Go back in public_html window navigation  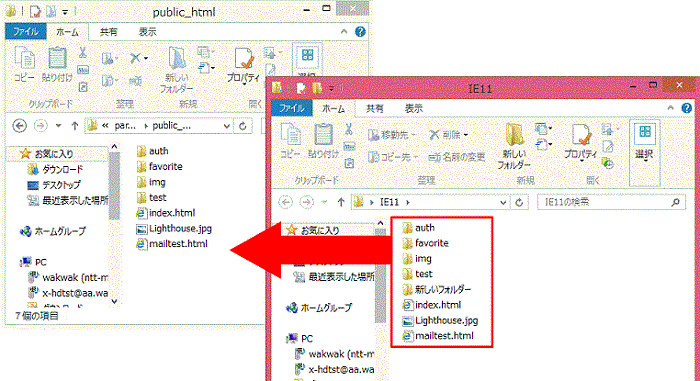tap(19, 126)
